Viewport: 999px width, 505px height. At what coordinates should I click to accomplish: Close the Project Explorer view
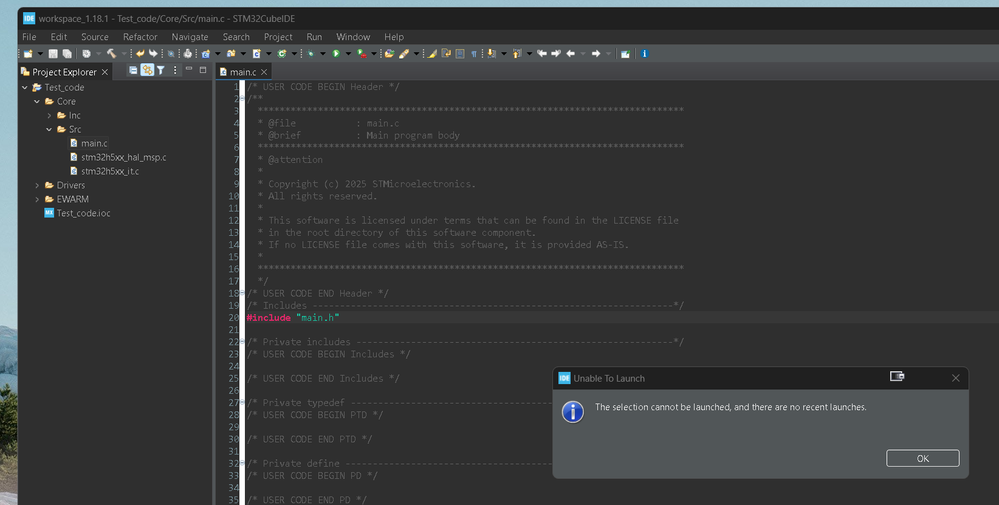105,72
